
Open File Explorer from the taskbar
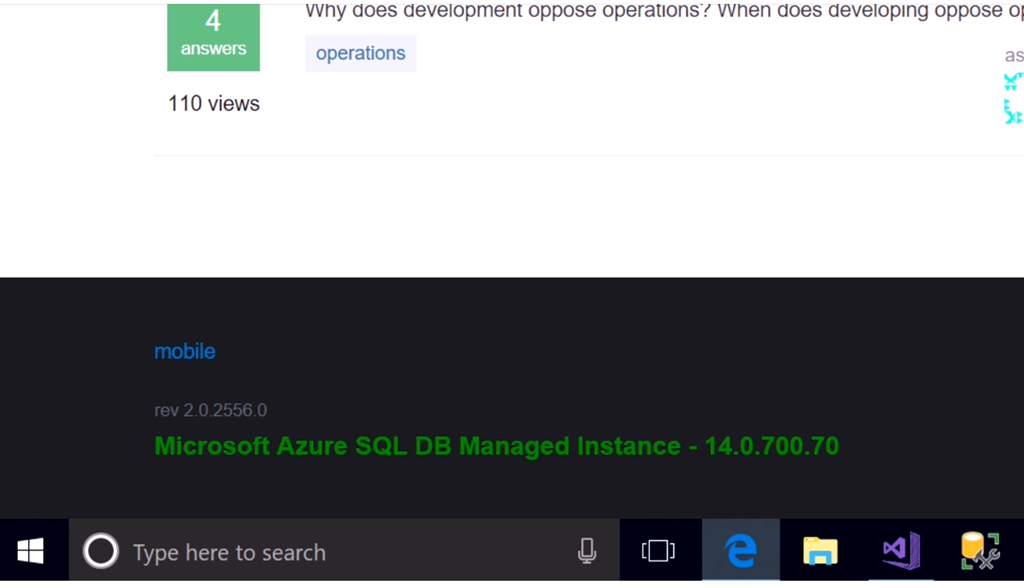pyautogui.click(x=820, y=551)
